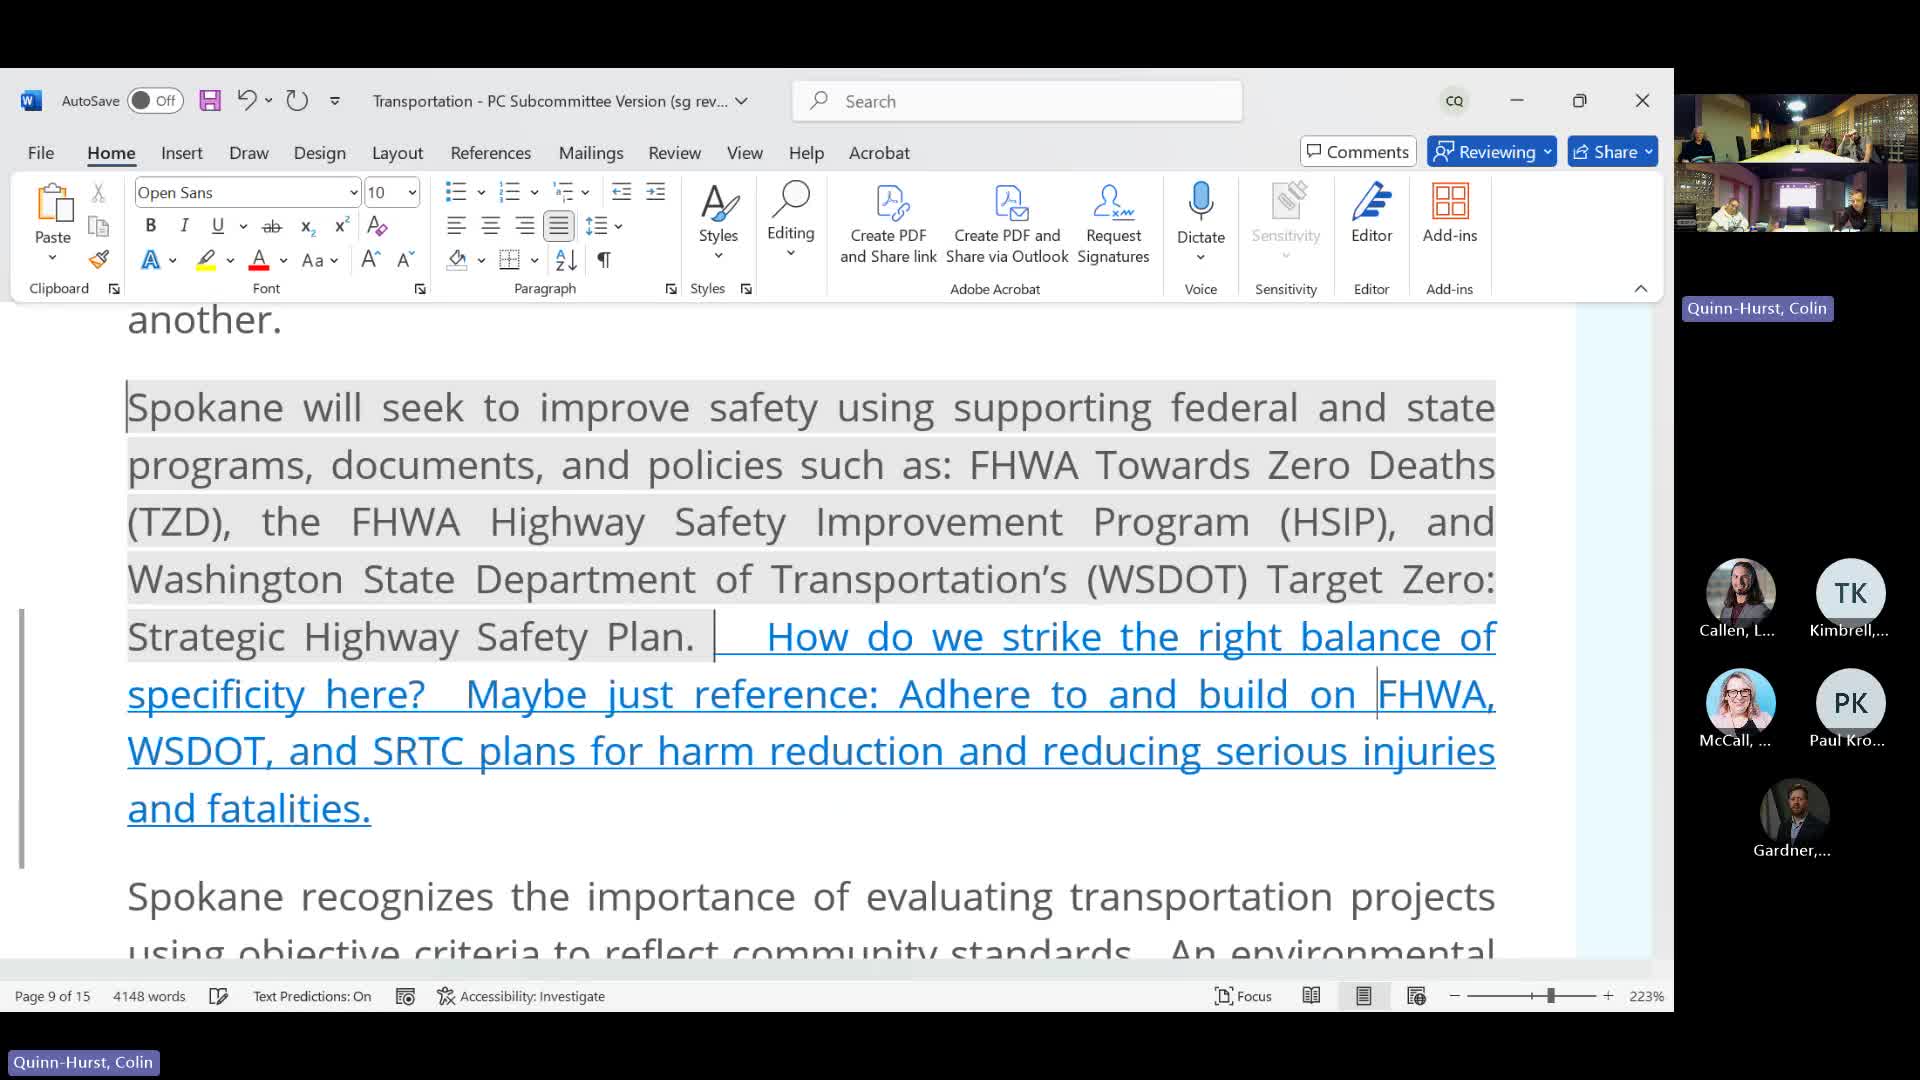Switch to Read Mode in status bar
Viewport: 1920px width, 1080px height.
(1311, 995)
